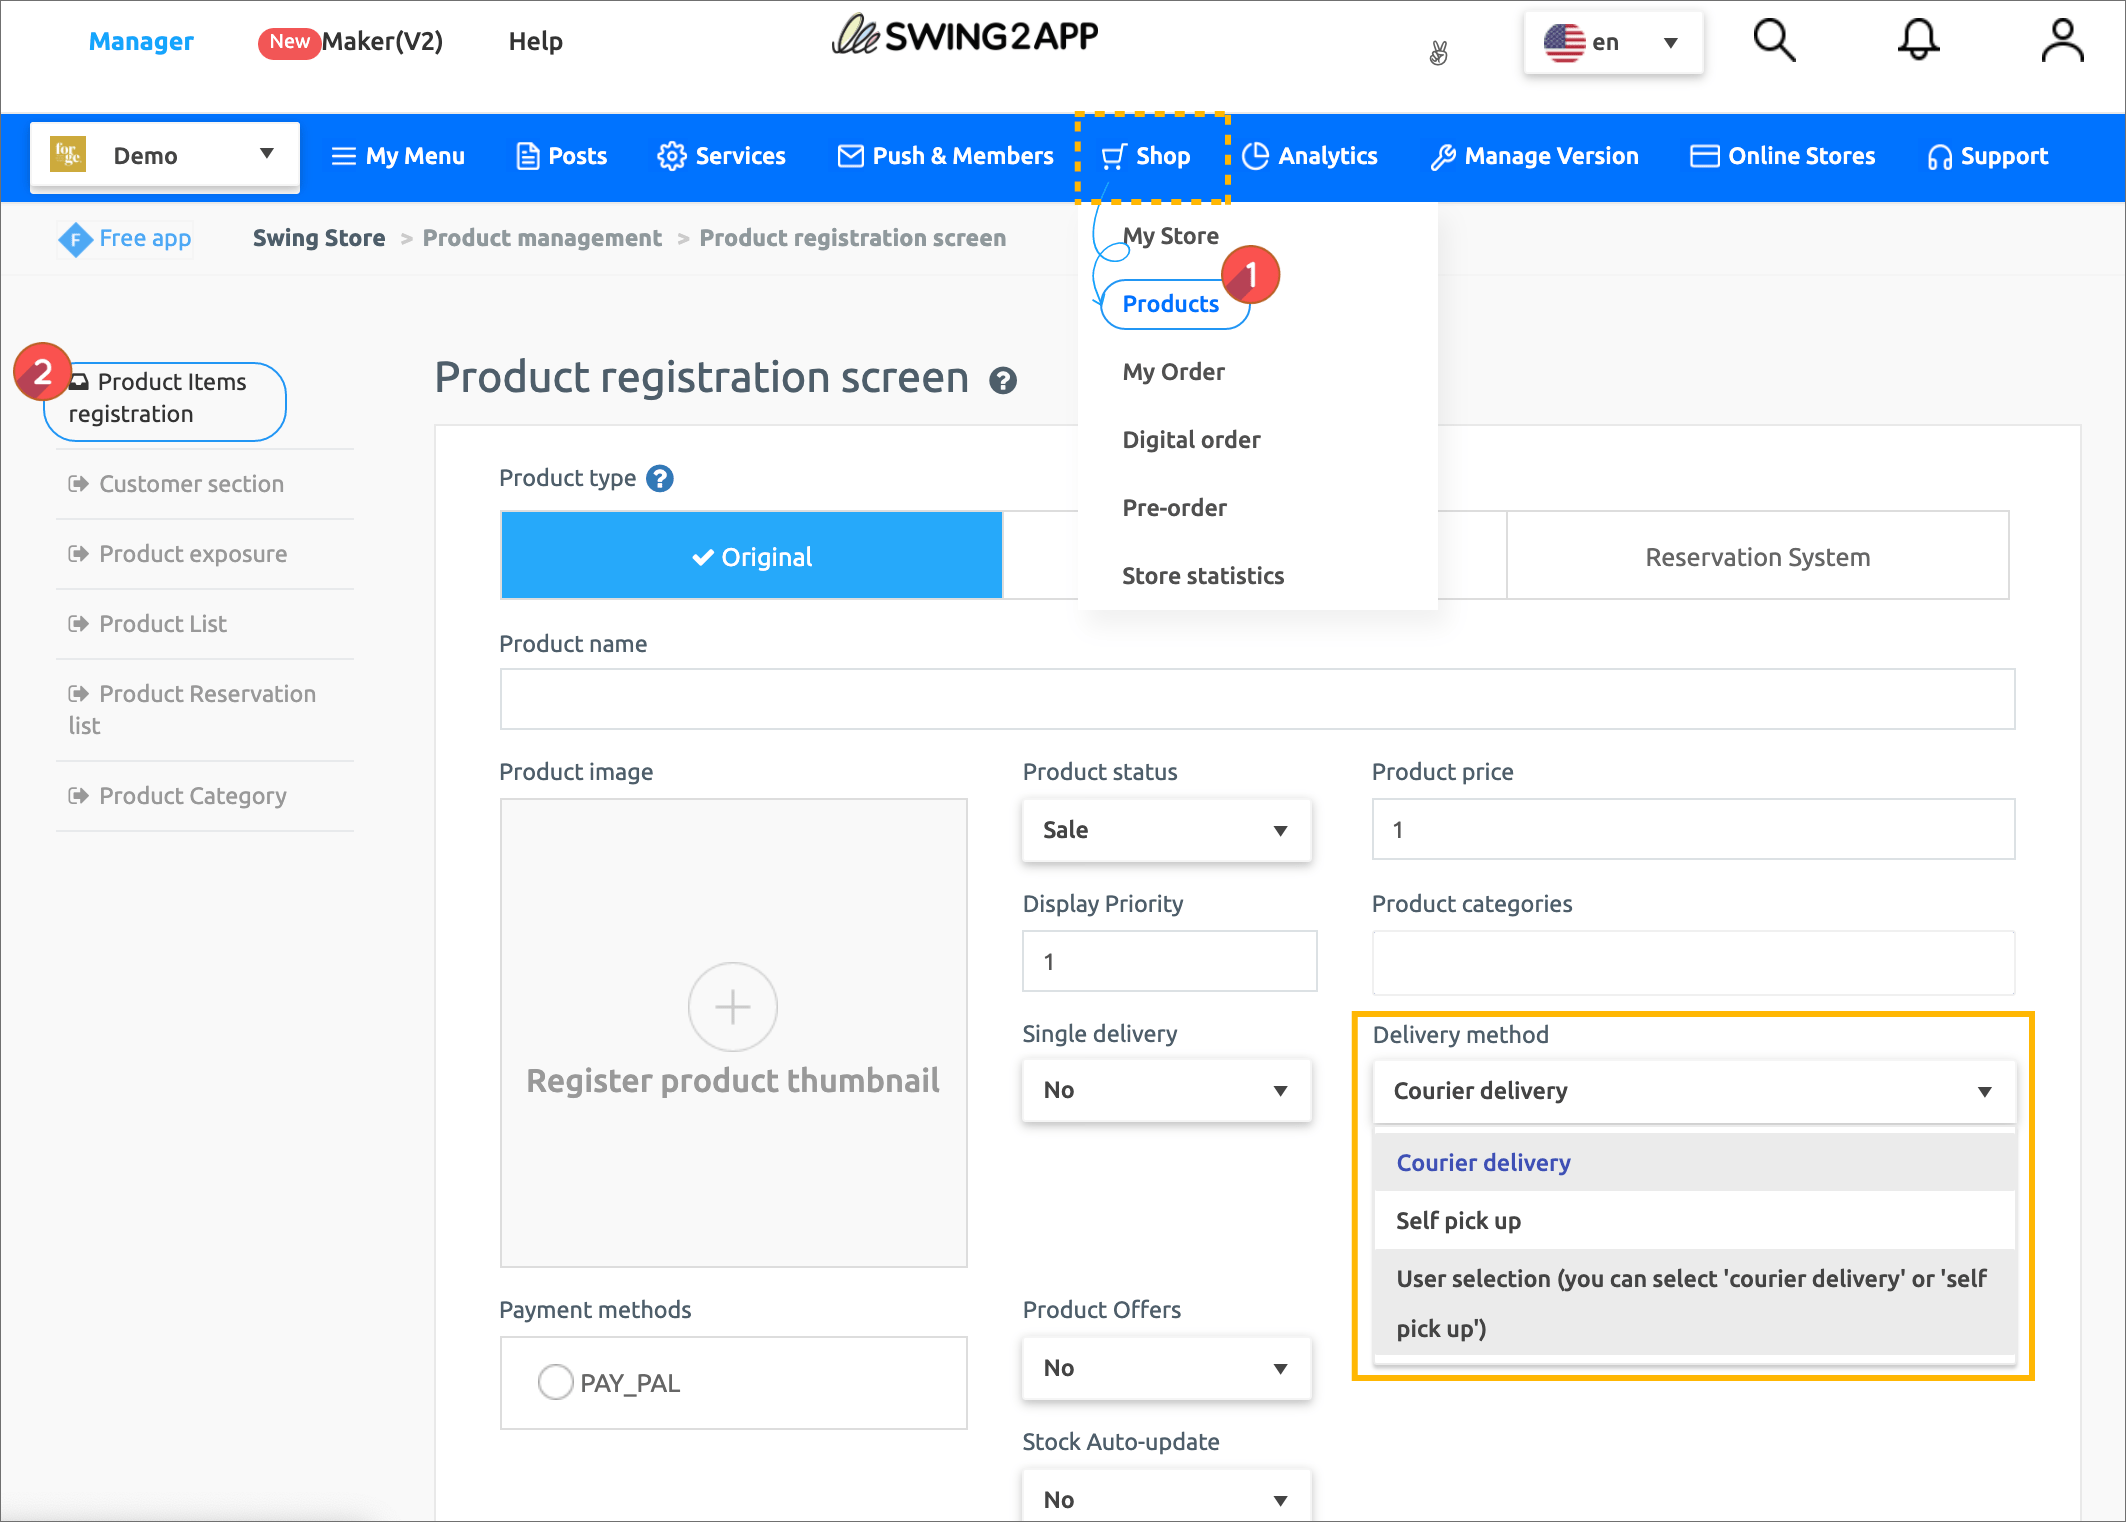Image resolution: width=2126 pixels, height=1522 pixels.
Task: Go to Product List in the sidebar
Action: (x=163, y=624)
